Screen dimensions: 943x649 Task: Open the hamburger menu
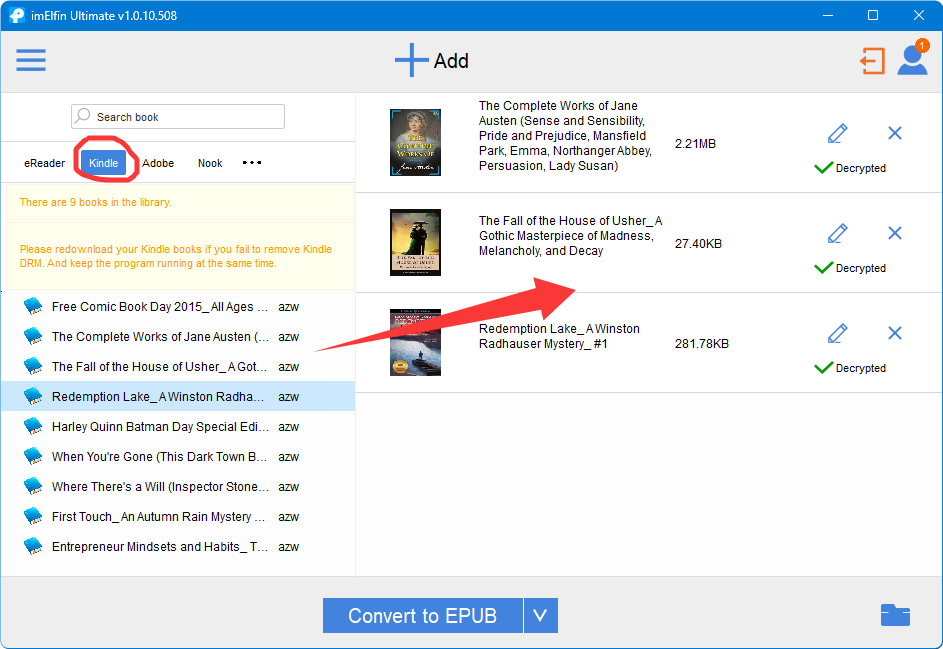[30, 60]
